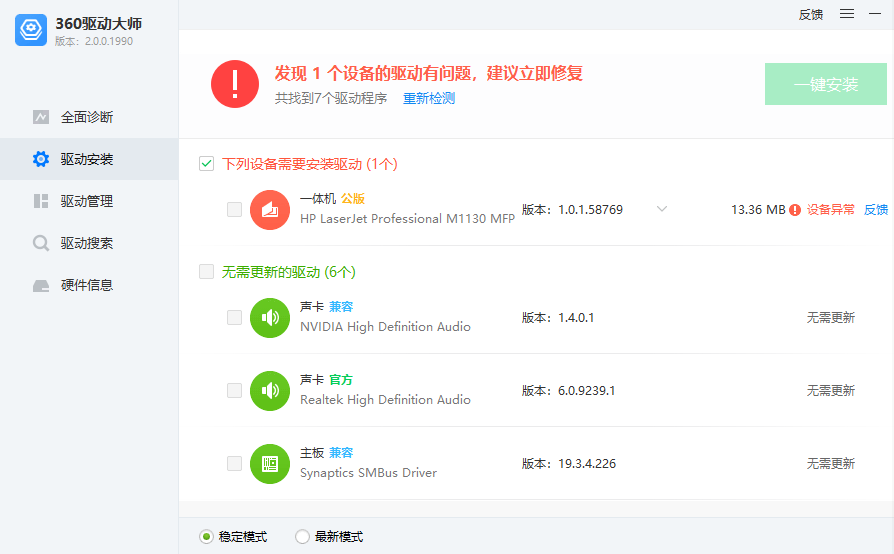Minimize the window with the dash icon
This screenshot has height=554, width=894.
(875, 14)
